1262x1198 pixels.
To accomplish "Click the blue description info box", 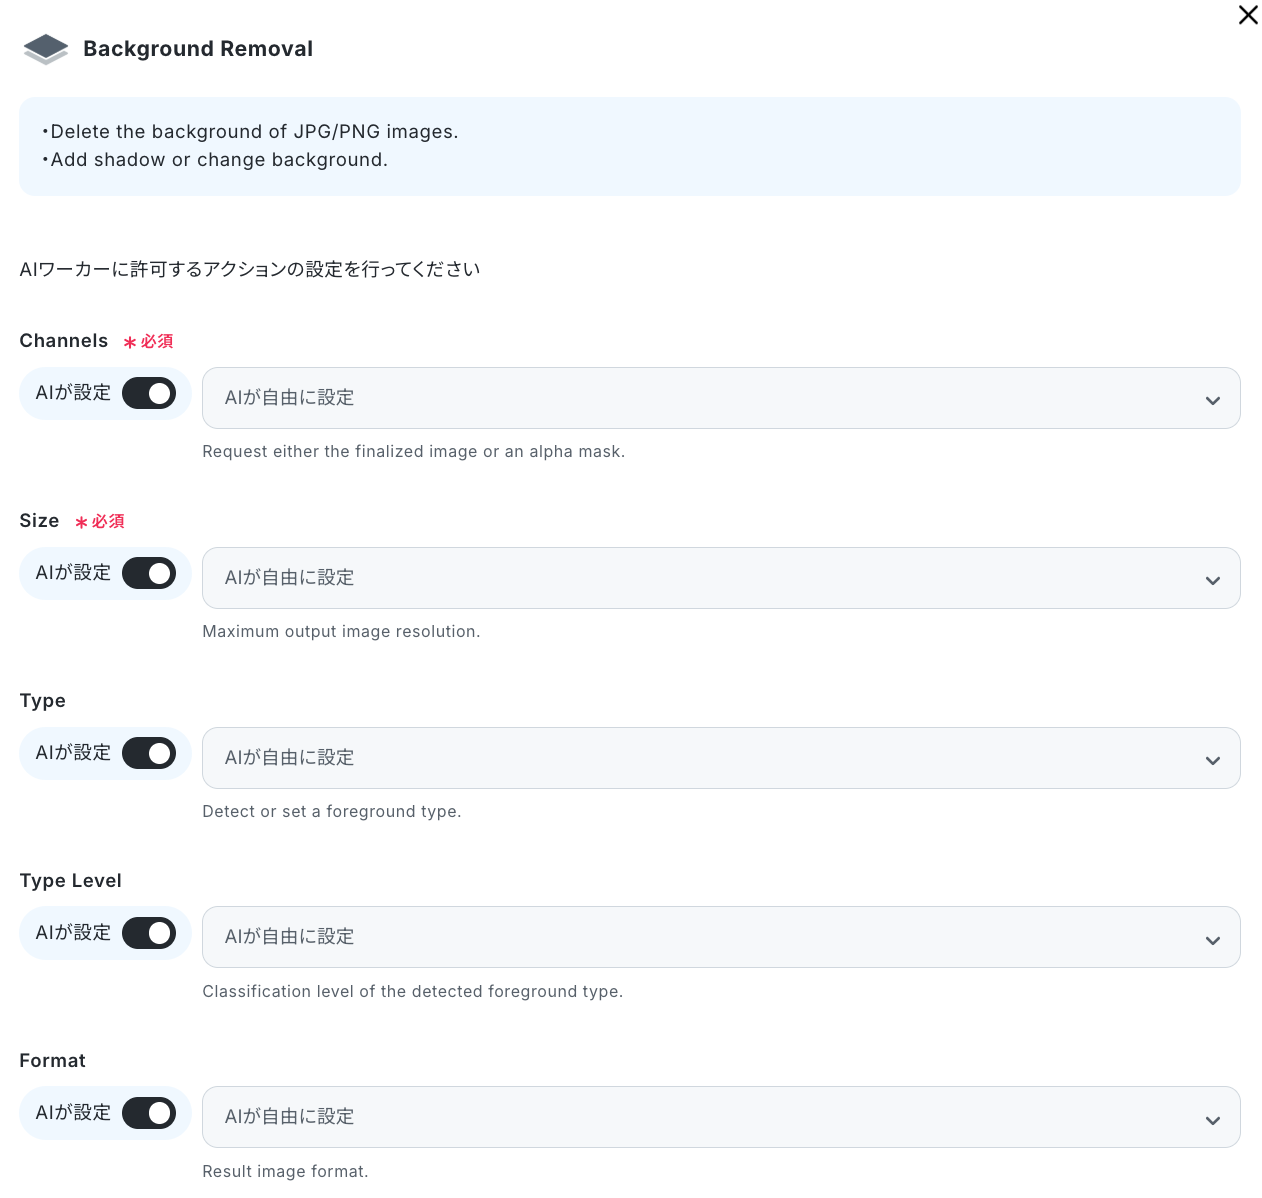I will tap(630, 146).
